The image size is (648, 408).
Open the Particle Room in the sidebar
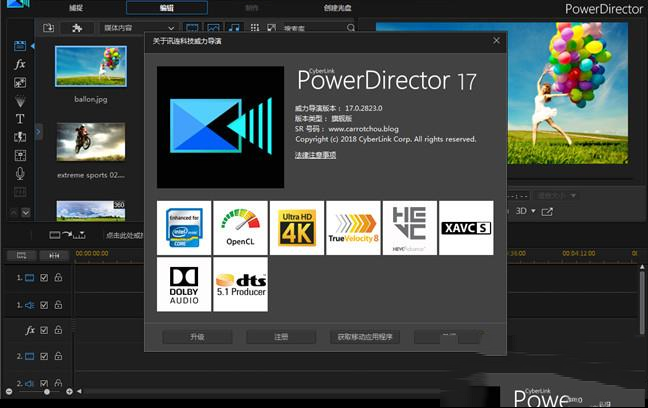[x=19, y=101]
